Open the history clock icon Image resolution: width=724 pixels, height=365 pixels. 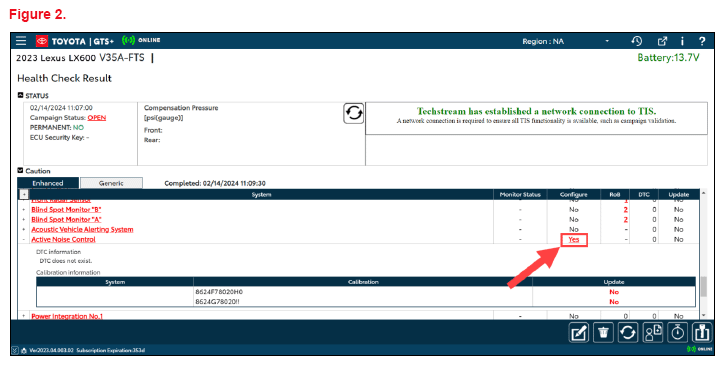[636, 41]
